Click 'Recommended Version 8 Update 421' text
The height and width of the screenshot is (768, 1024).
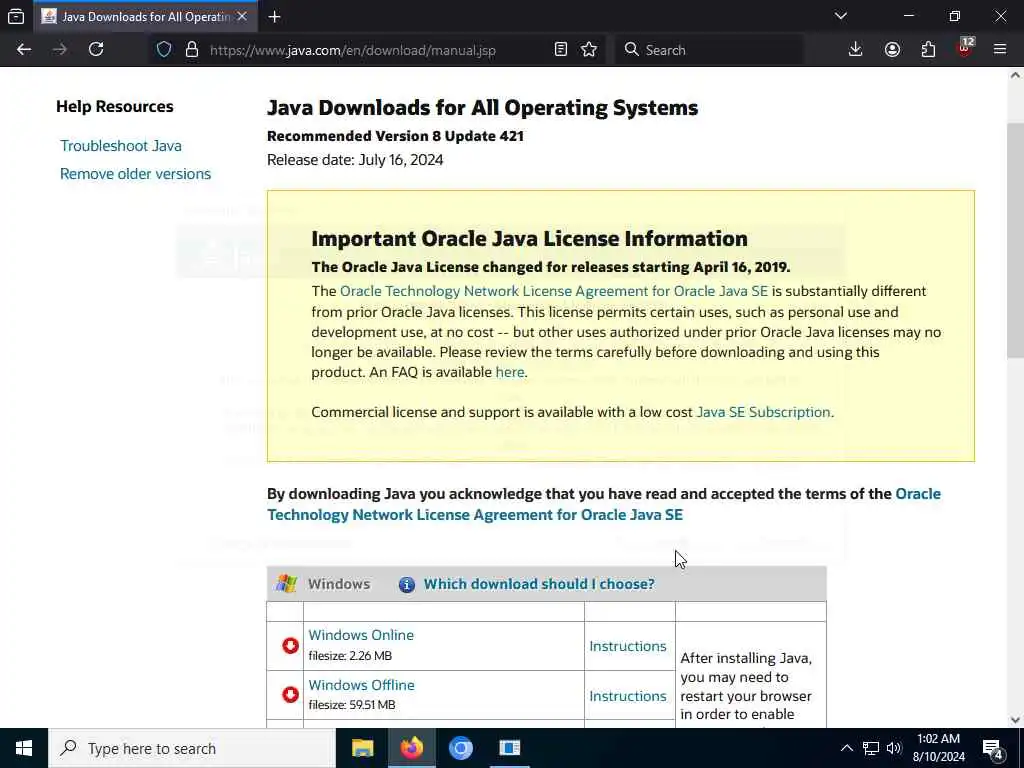click(395, 136)
